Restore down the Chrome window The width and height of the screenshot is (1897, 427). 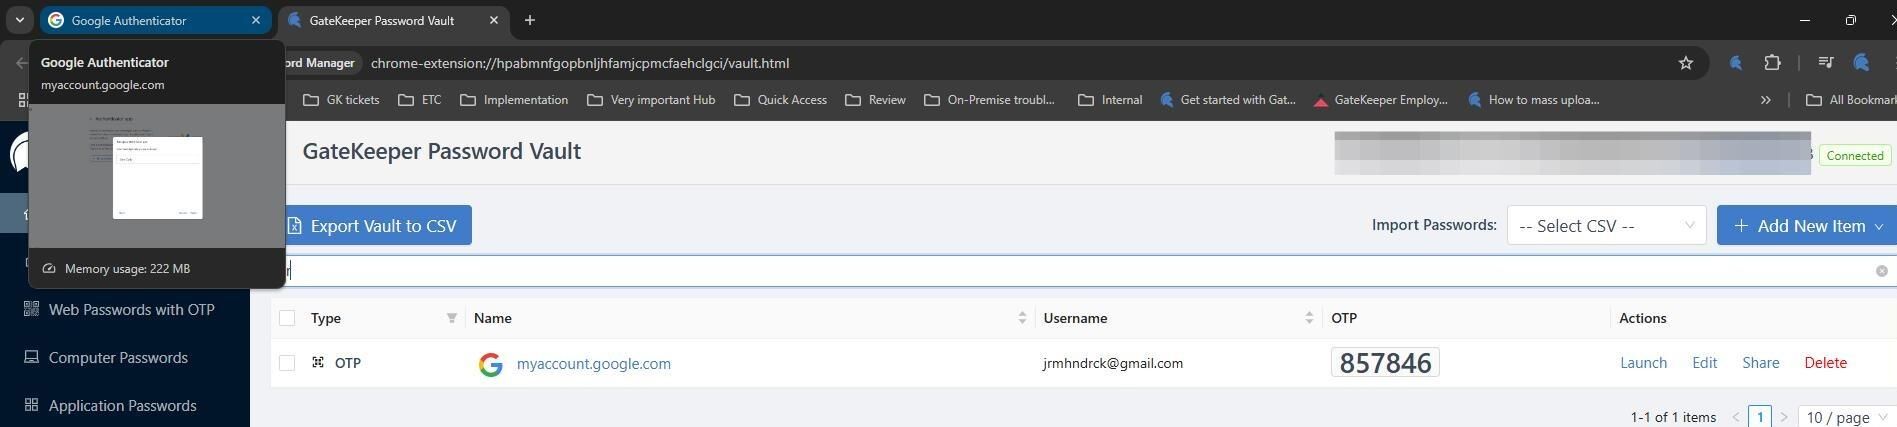point(1851,20)
